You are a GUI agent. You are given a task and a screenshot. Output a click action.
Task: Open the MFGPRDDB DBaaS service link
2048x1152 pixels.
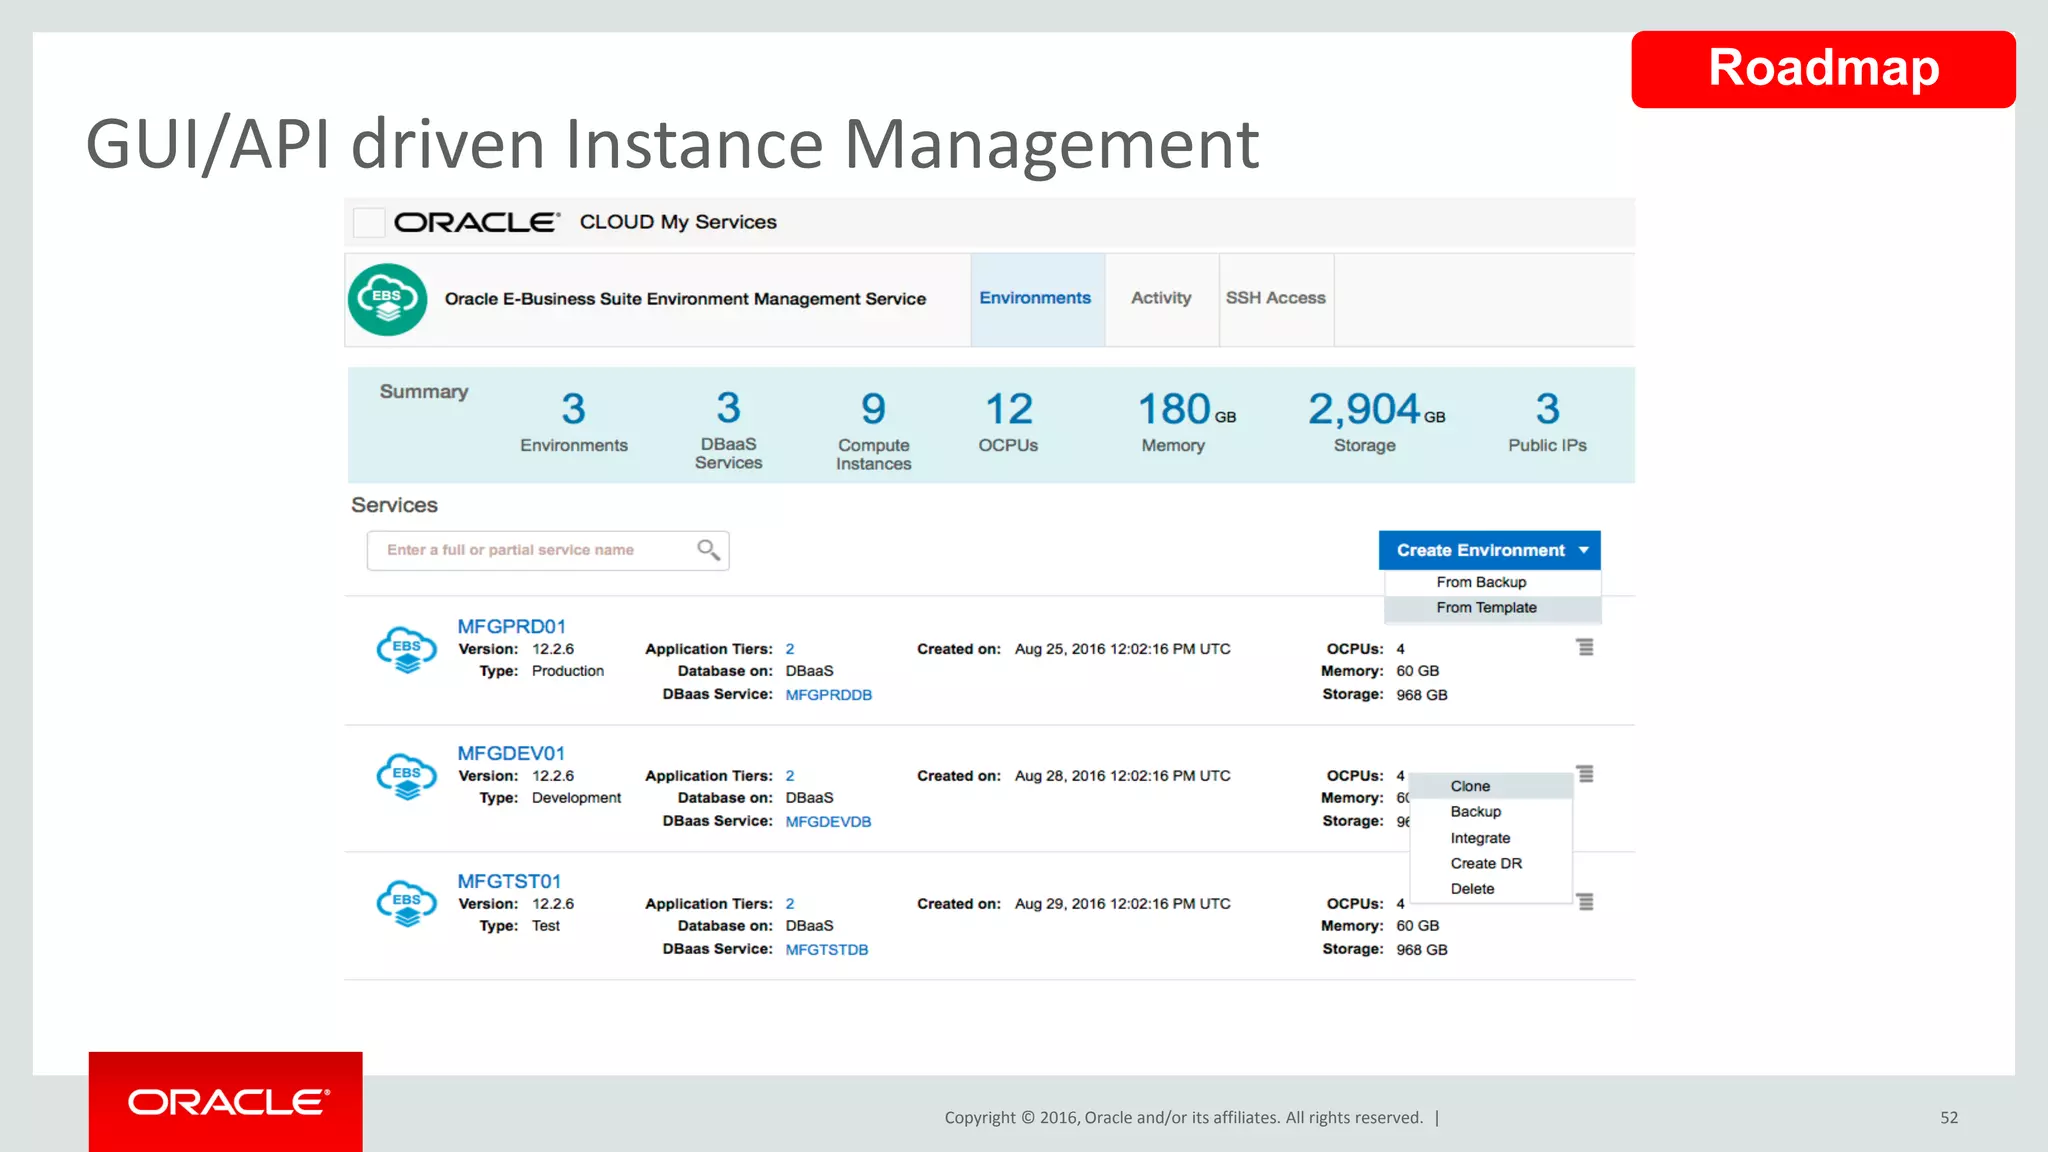829,695
